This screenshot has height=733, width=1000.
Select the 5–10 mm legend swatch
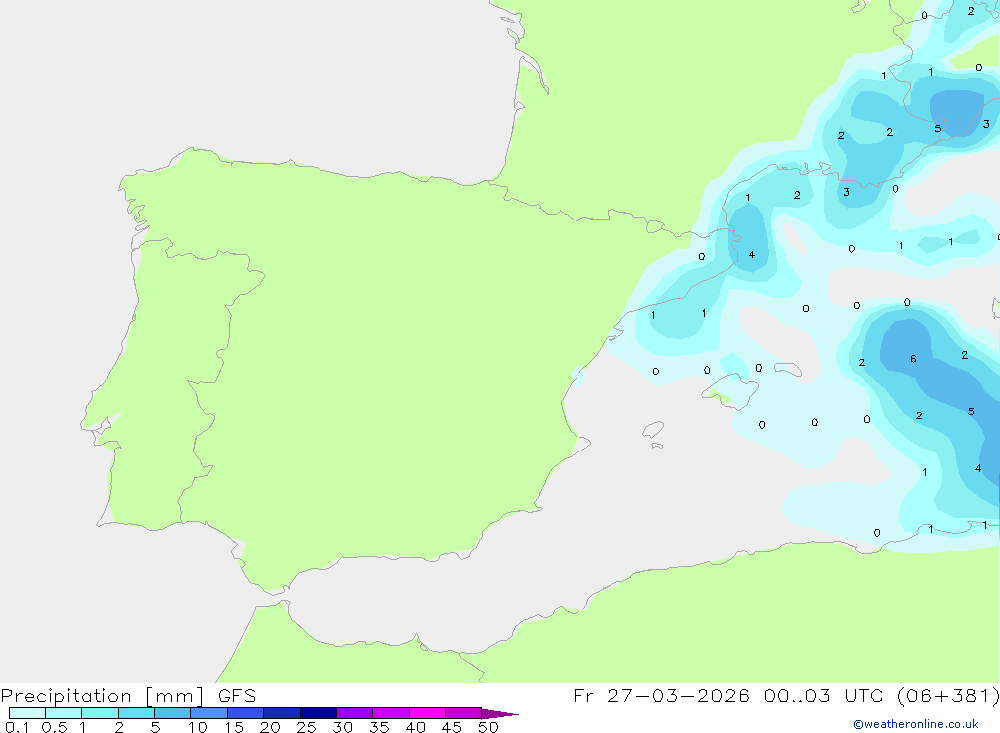pos(173,713)
